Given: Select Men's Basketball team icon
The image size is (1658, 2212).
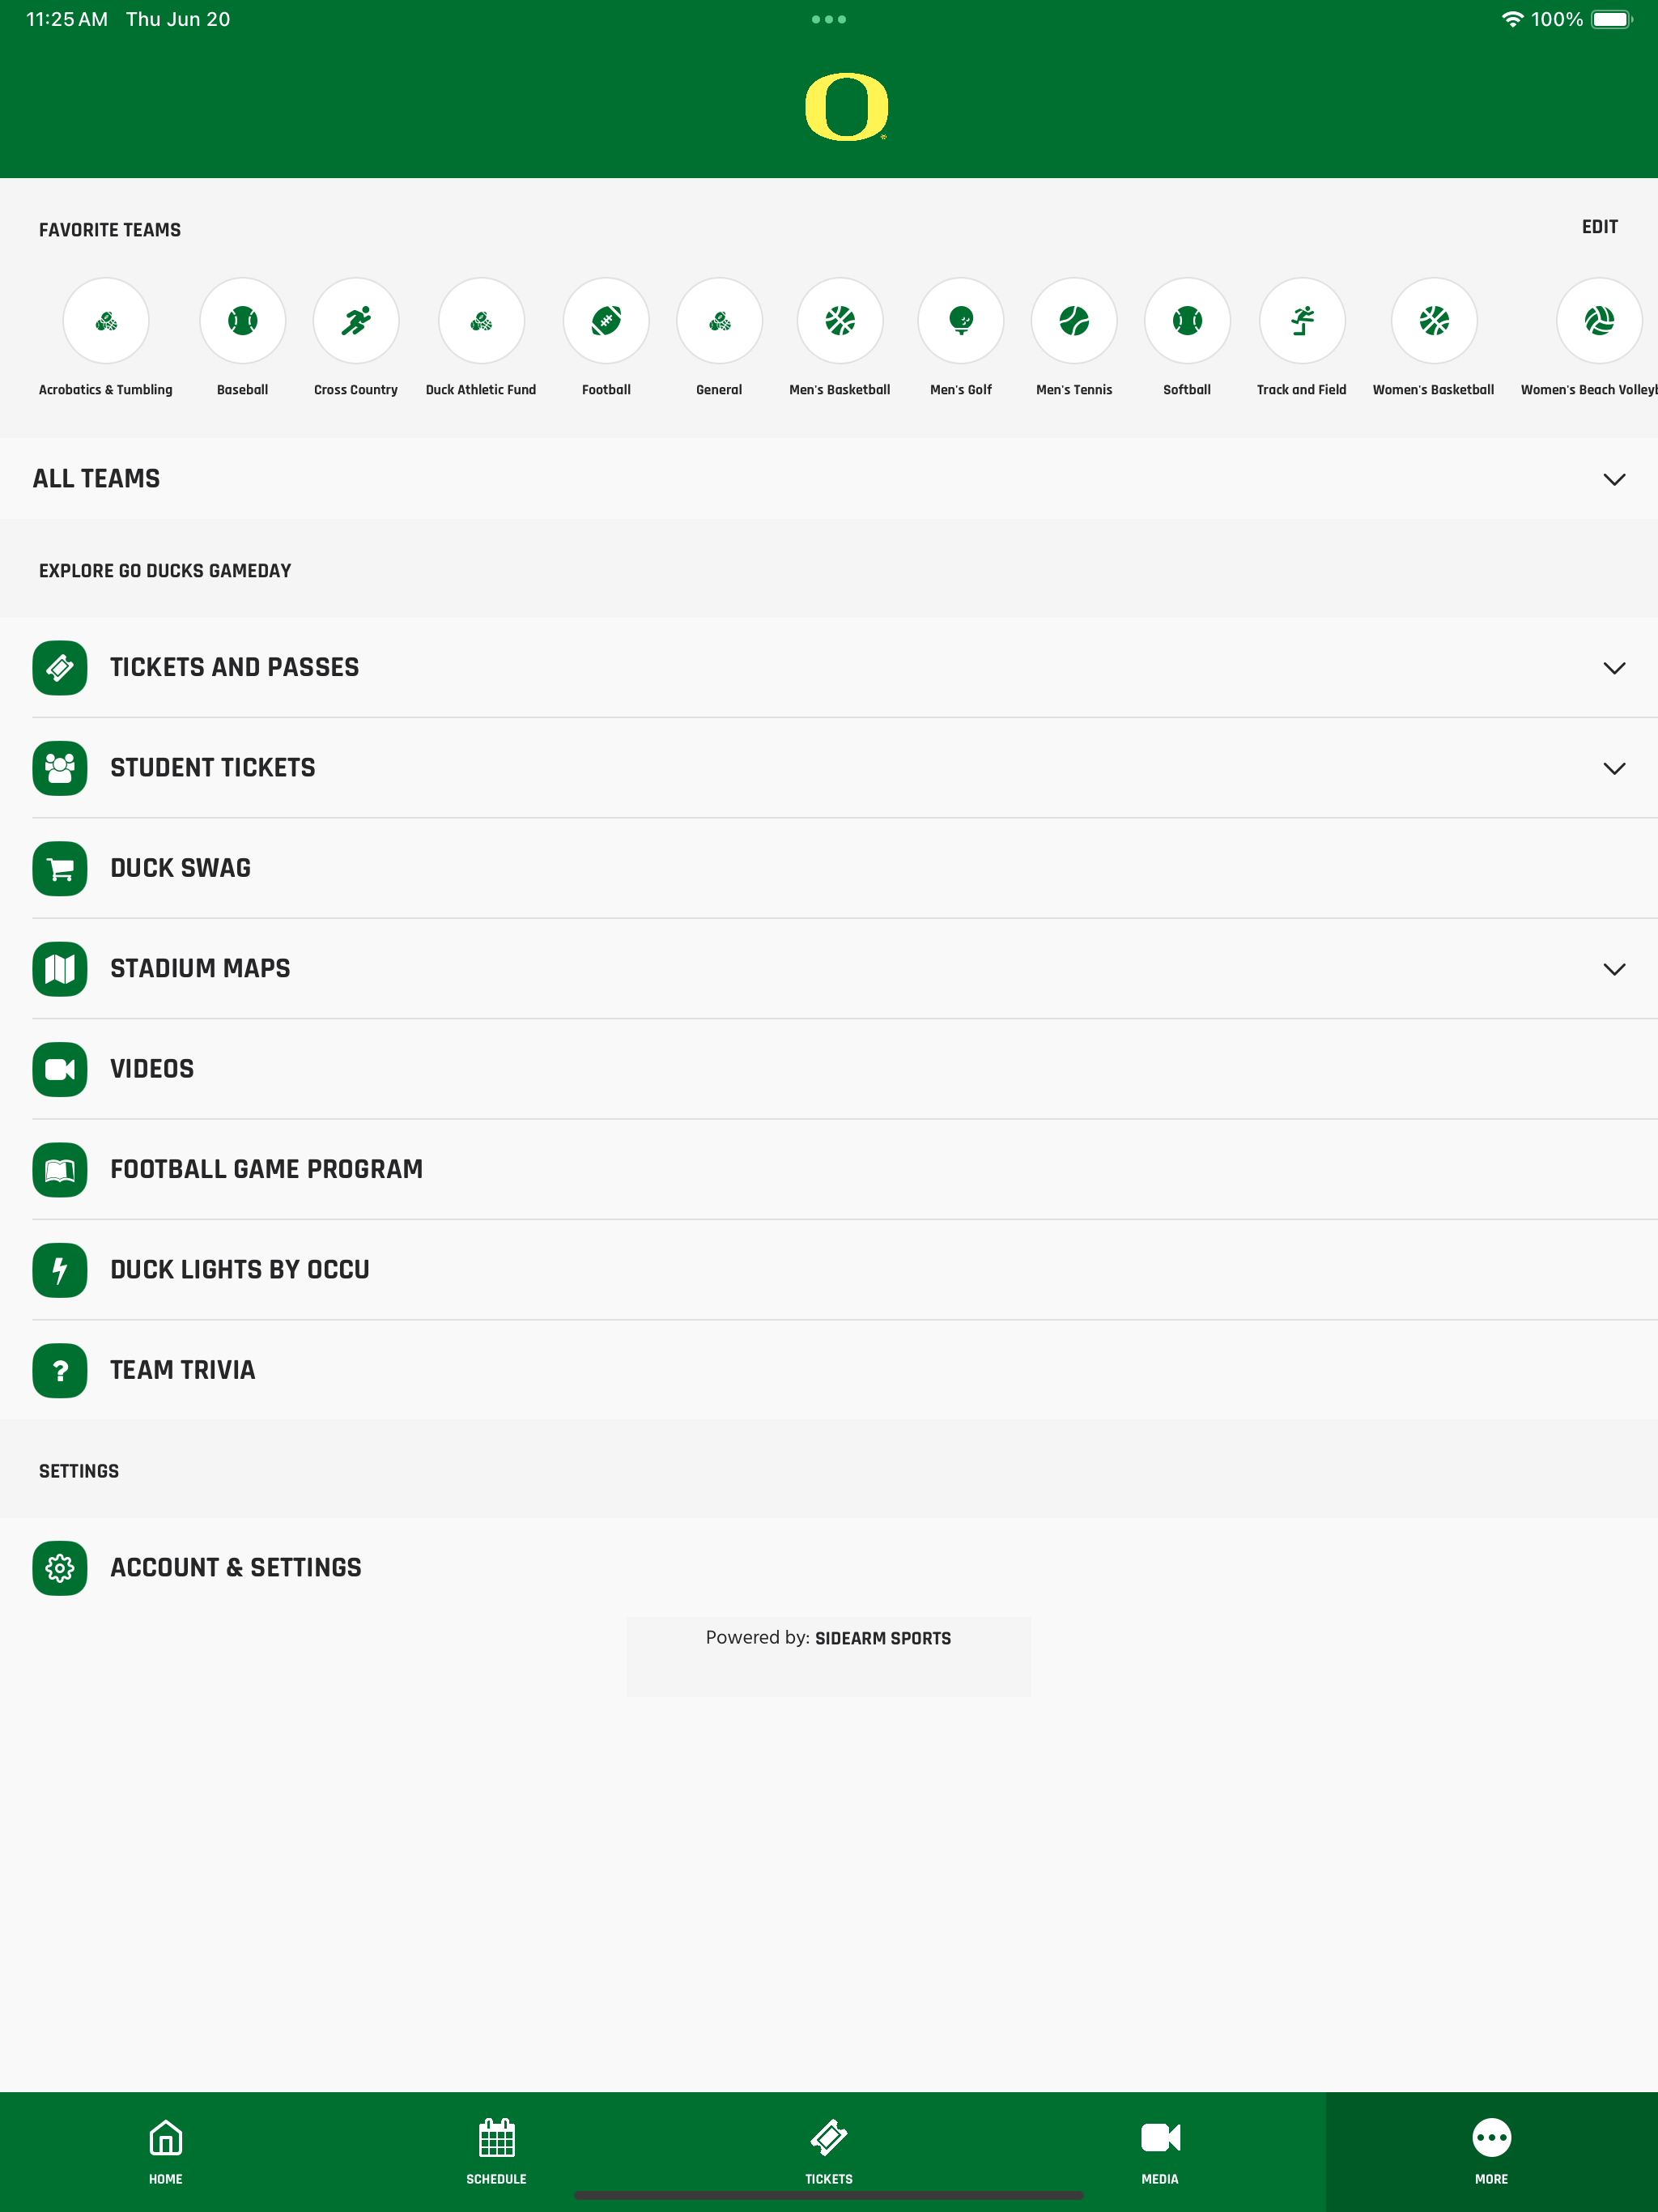Looking at the screenshot, I should coord(840,321).
